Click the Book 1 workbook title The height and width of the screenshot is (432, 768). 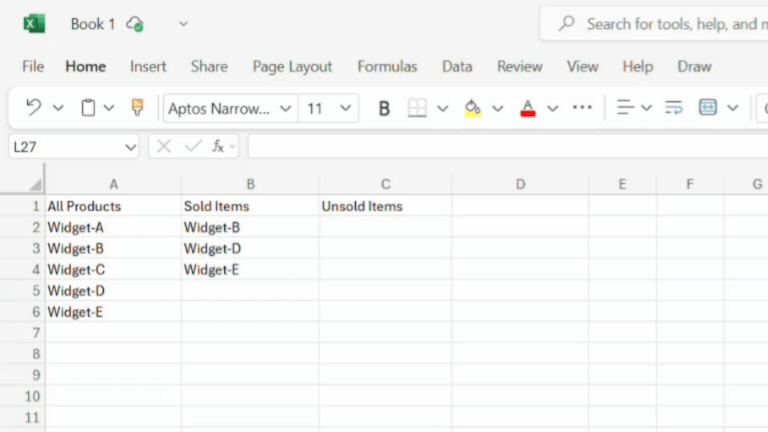coord(93,24)
